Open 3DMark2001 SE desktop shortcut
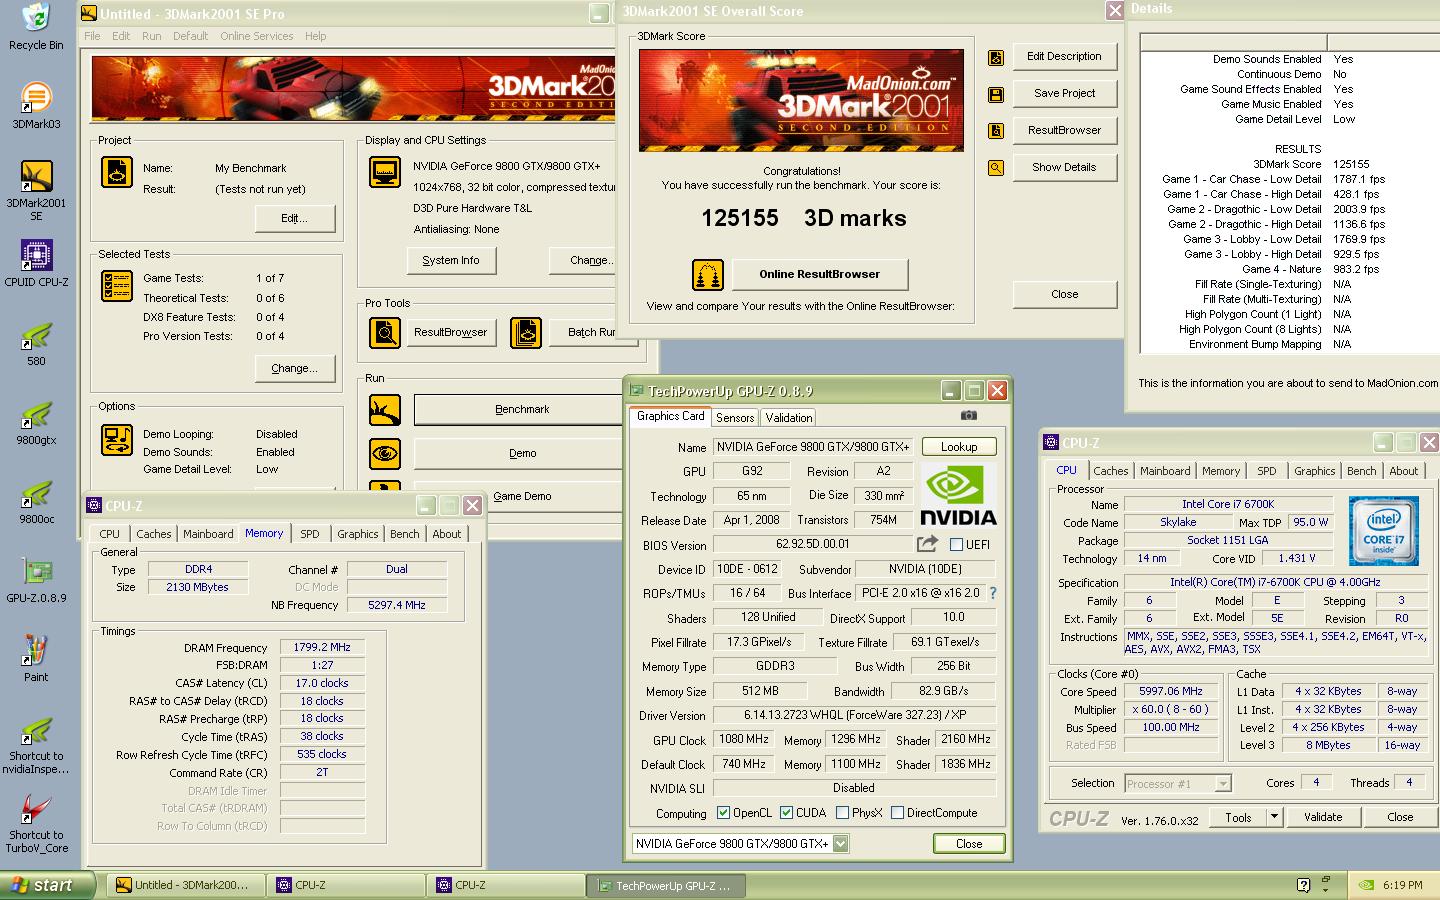Viewport: 1440px width, 900px height. pos(36,176)
